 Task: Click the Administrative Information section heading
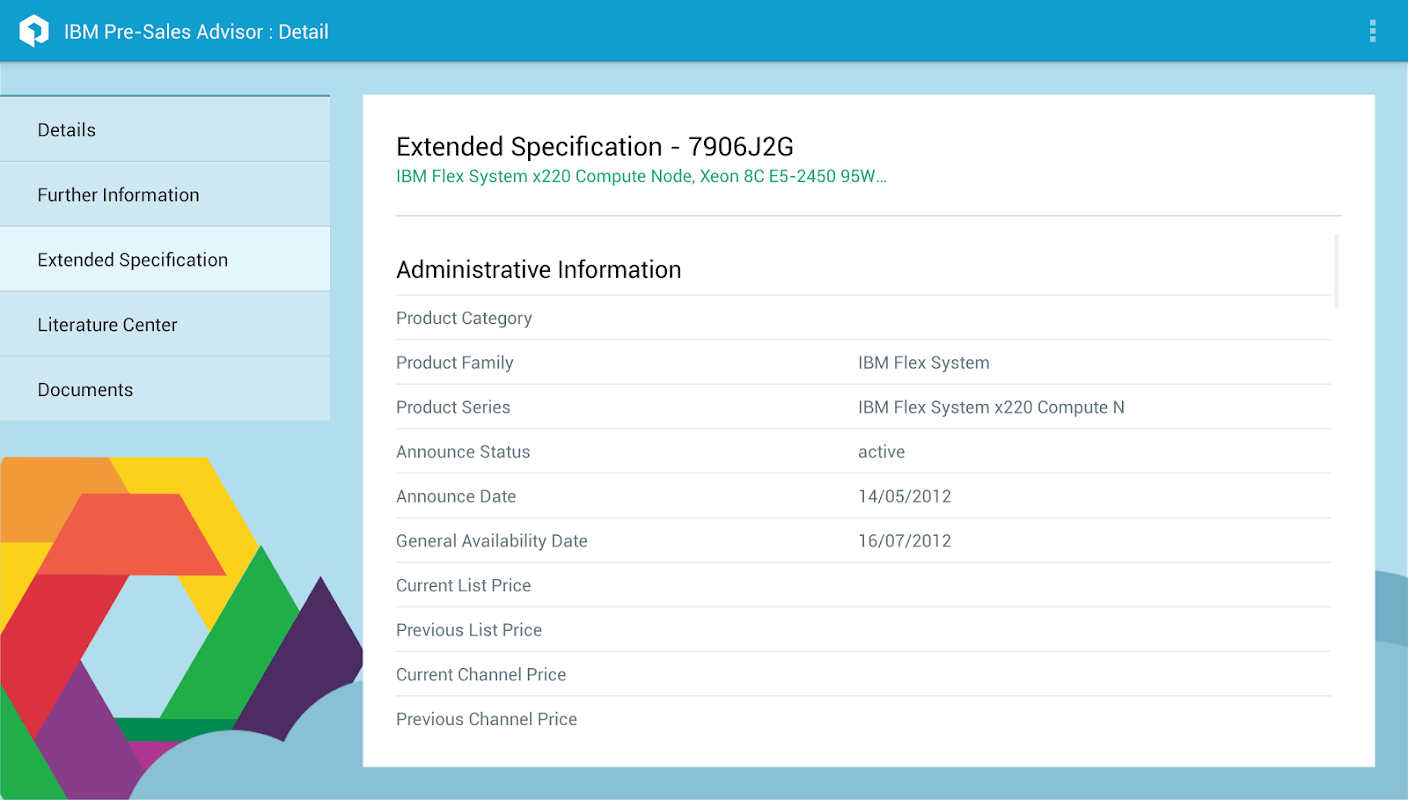[x=539, y=270]
